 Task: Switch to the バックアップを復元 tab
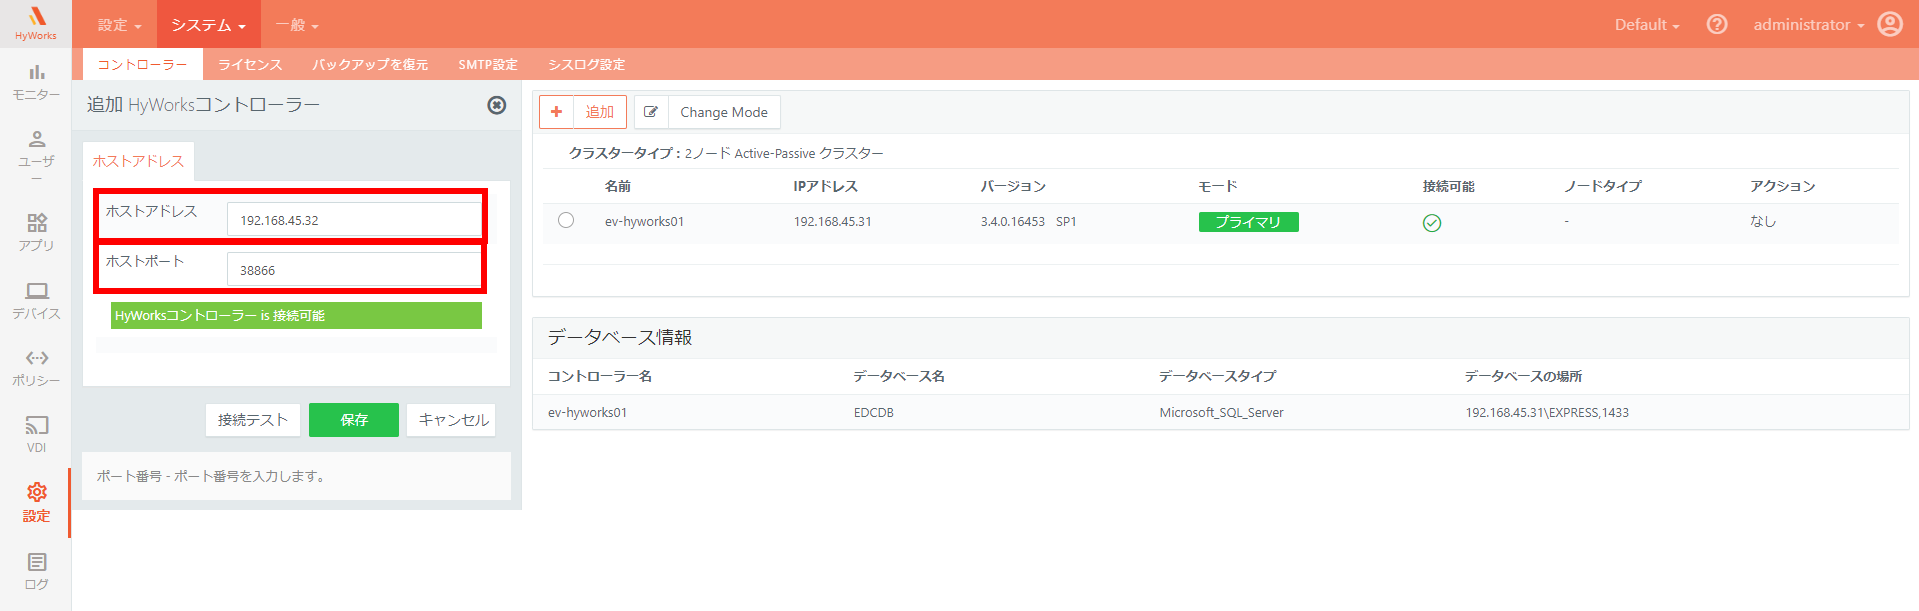370,64
